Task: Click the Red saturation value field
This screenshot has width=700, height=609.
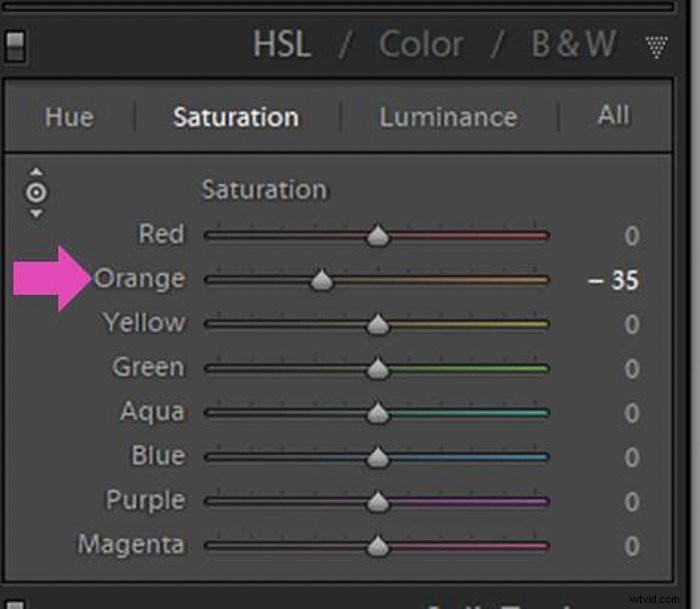Action: pos(632,236)
